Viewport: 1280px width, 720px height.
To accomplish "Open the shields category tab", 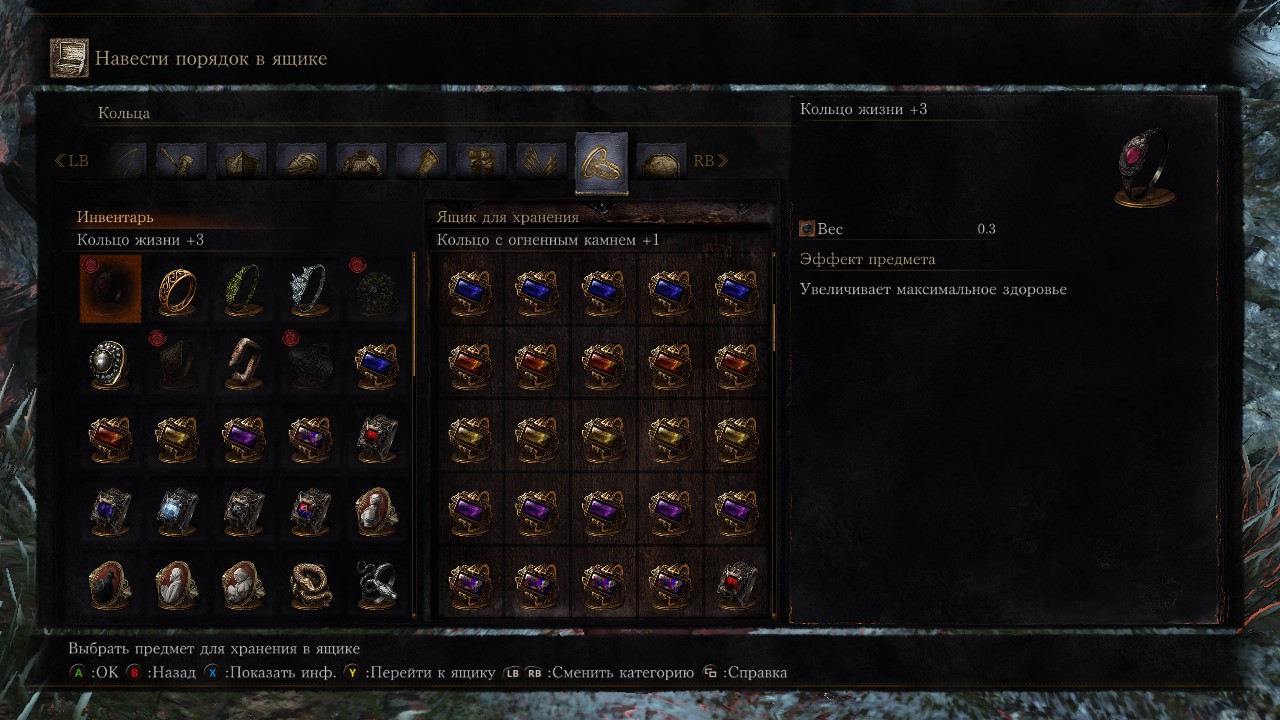I will [x=242, y=161].
